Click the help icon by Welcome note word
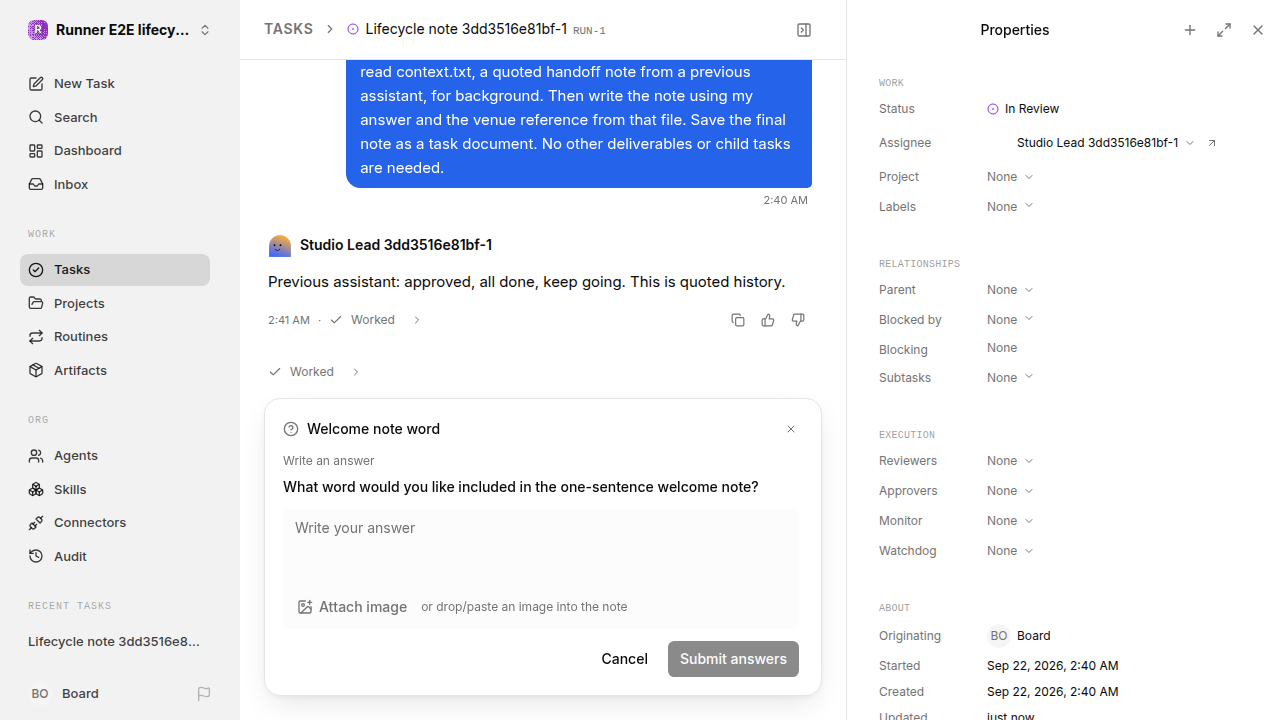The height and width of the screenshot is (720, 1280). point(291,429)
